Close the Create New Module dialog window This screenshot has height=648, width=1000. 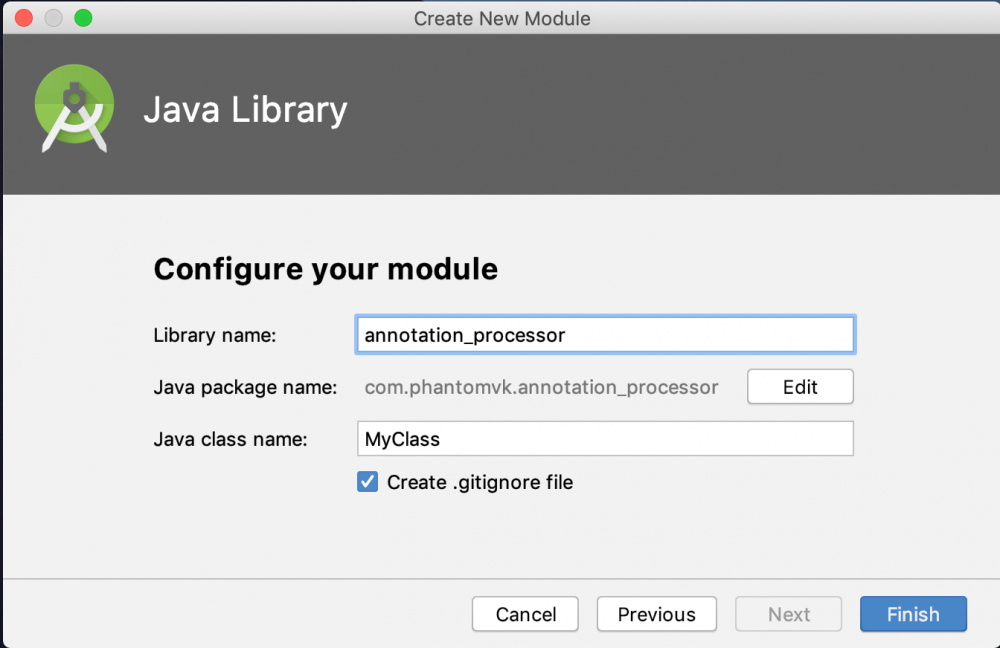coord(24,18)
